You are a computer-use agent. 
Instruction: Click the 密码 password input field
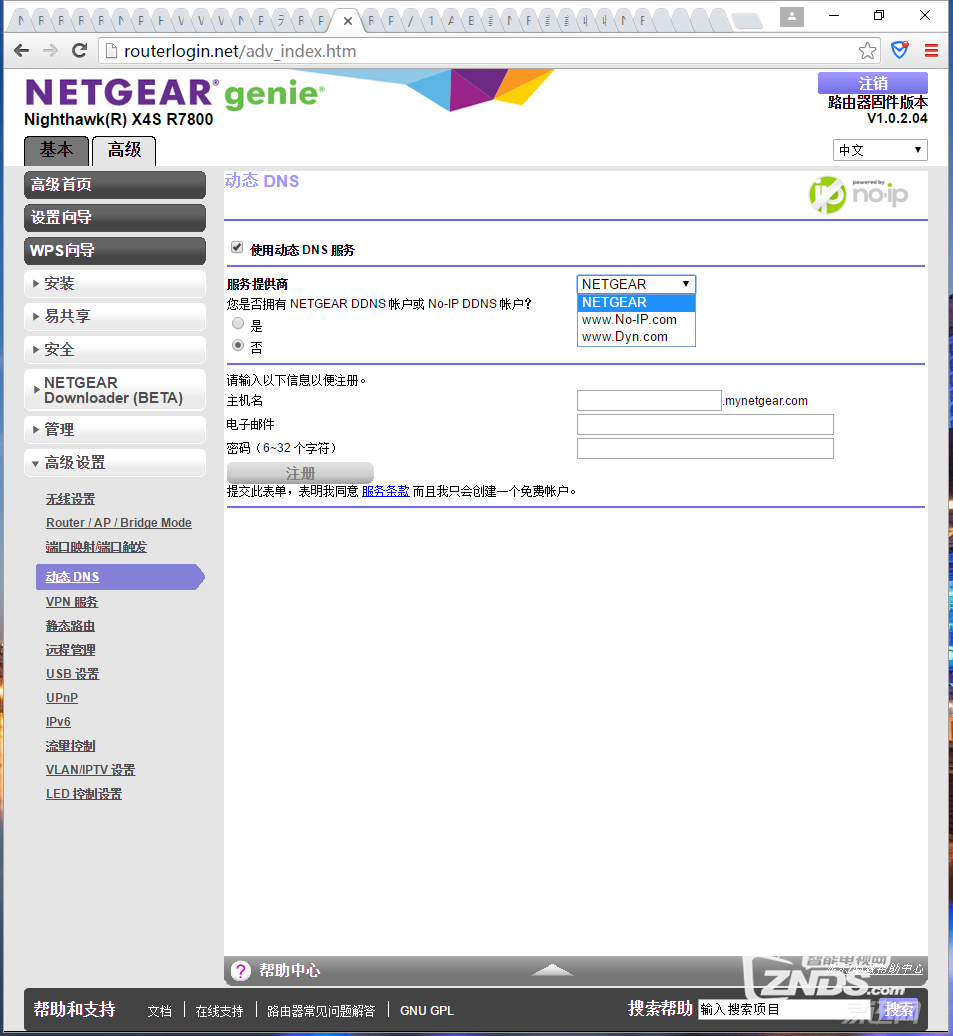pos(705,448)
